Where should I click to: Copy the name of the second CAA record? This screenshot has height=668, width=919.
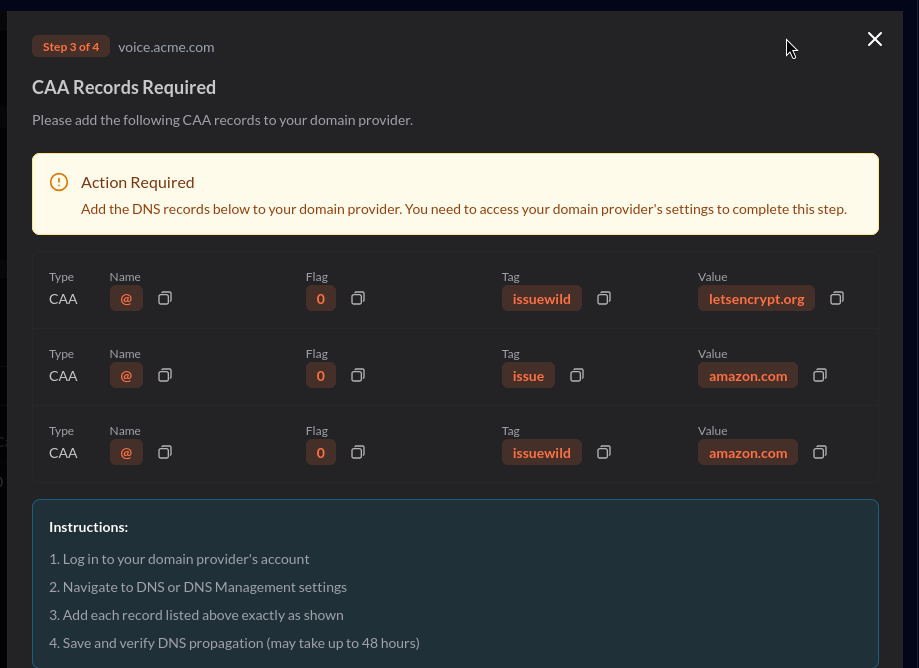point(165,375)
